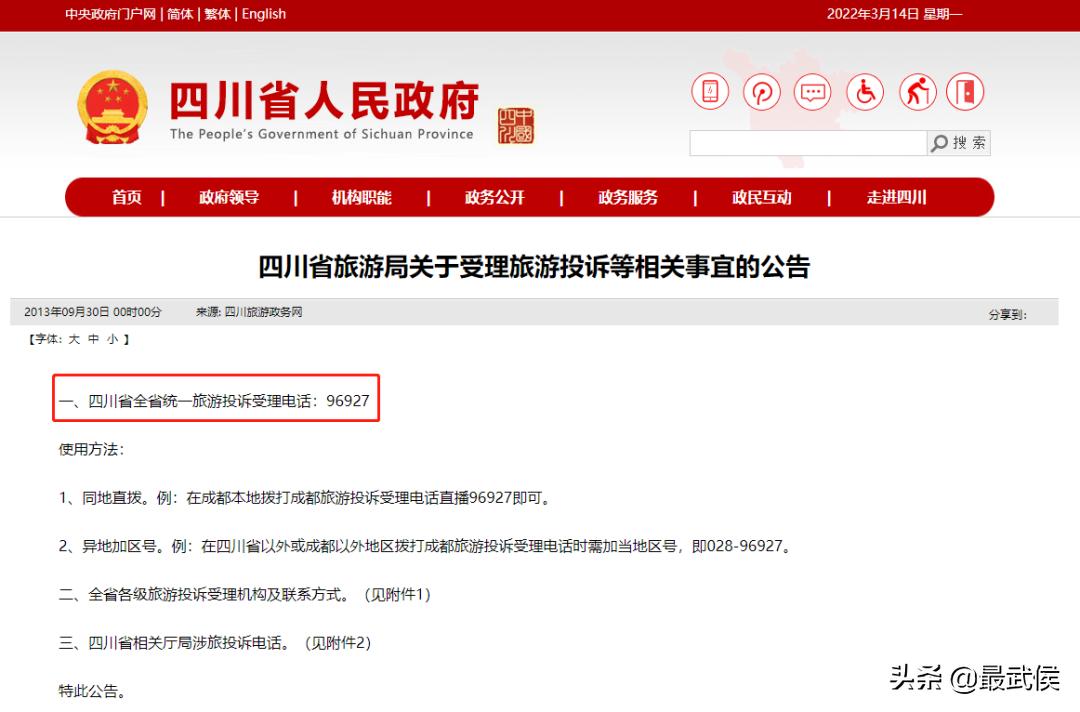Open the mobile version phone icon

(709, 91)
